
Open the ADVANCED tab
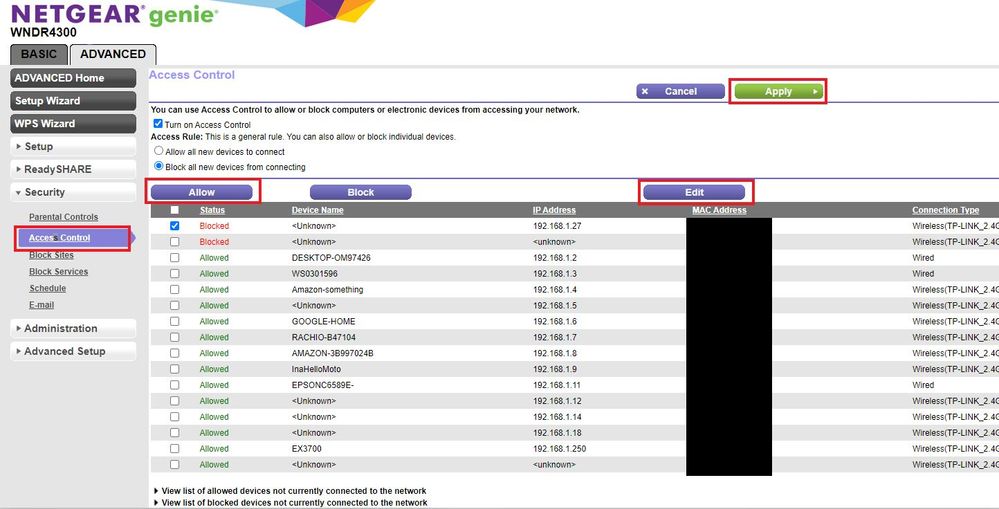(113, 54)
